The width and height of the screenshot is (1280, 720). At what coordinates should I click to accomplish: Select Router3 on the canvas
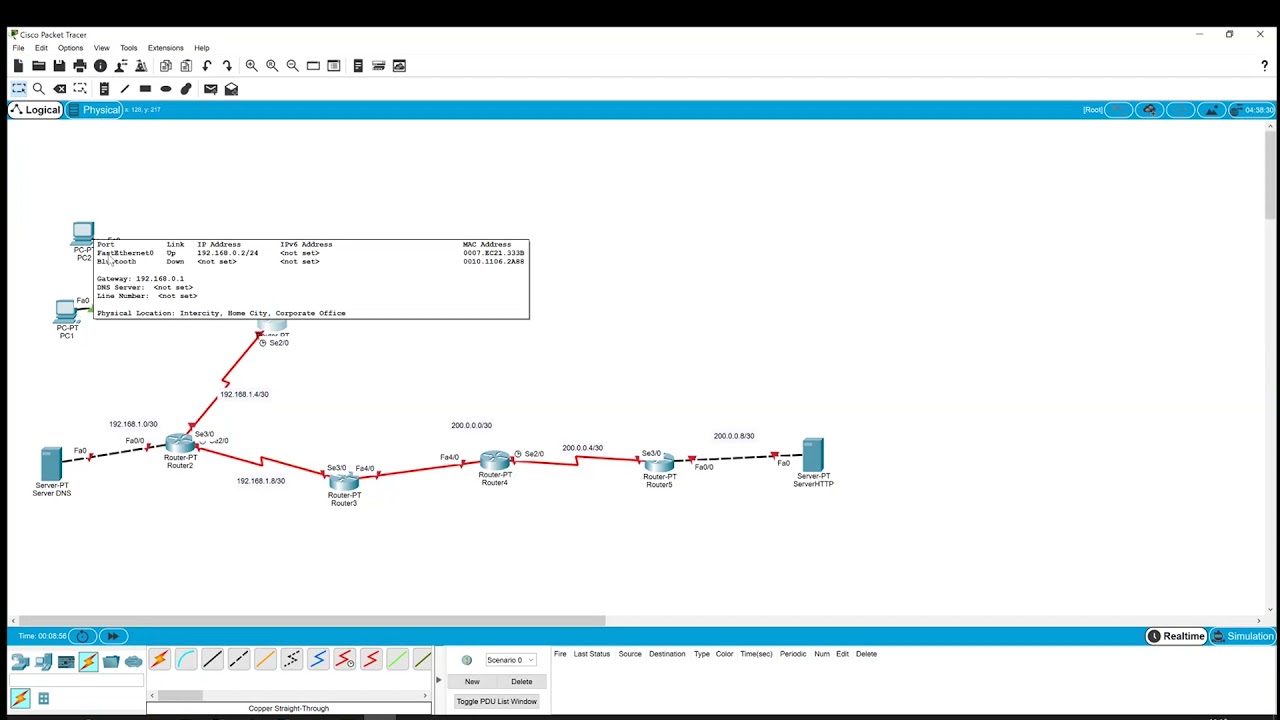coord(344,484)
